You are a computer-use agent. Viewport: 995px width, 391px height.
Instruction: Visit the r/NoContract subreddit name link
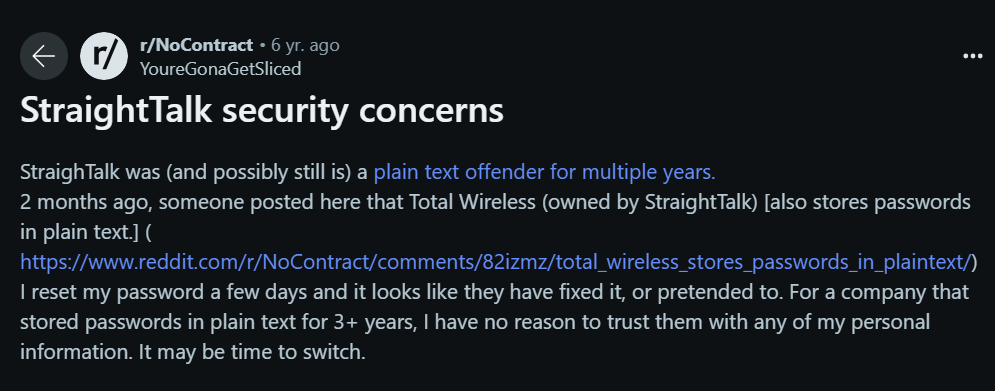pos(196,46)
